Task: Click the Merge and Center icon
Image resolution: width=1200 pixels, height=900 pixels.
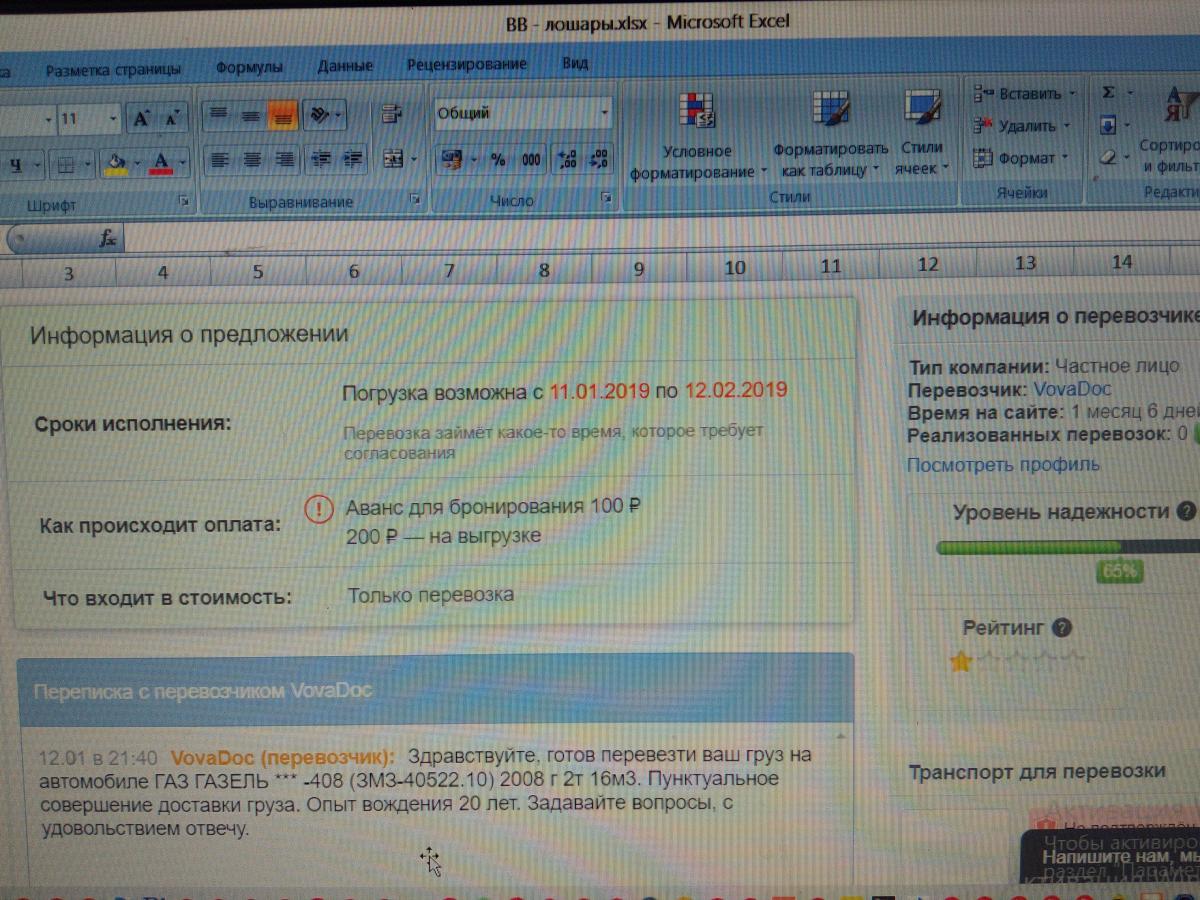Action: pyautogui.click(x=392, y=159)
